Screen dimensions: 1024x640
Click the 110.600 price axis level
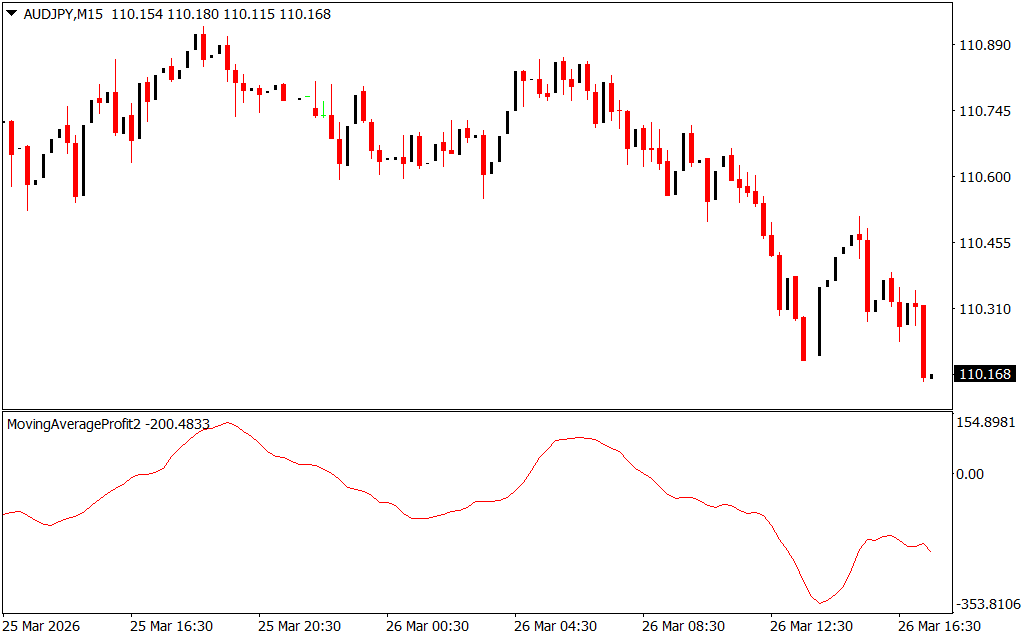(985, 178)
